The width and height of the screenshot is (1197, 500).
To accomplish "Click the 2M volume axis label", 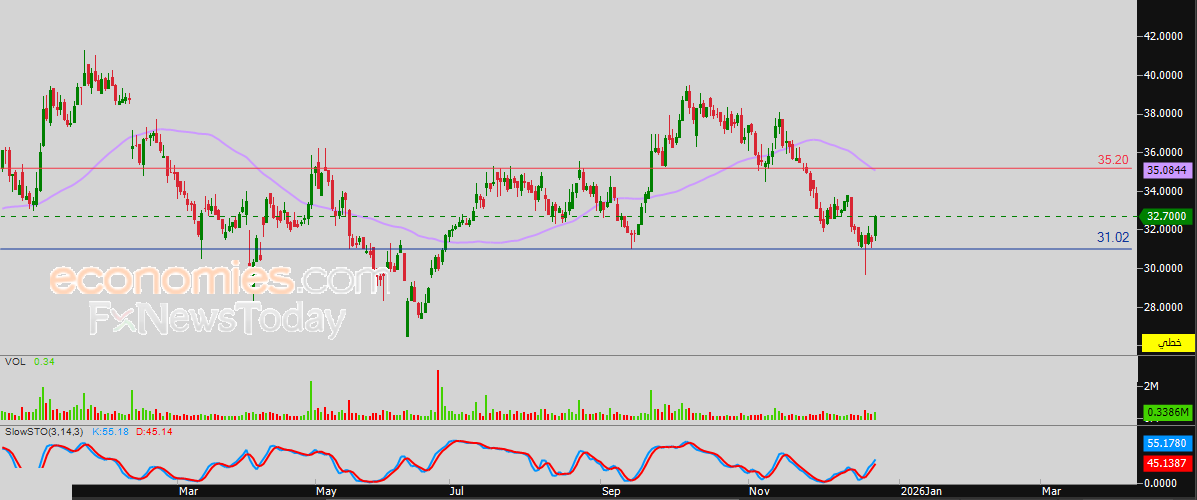I will point(1151,386).
